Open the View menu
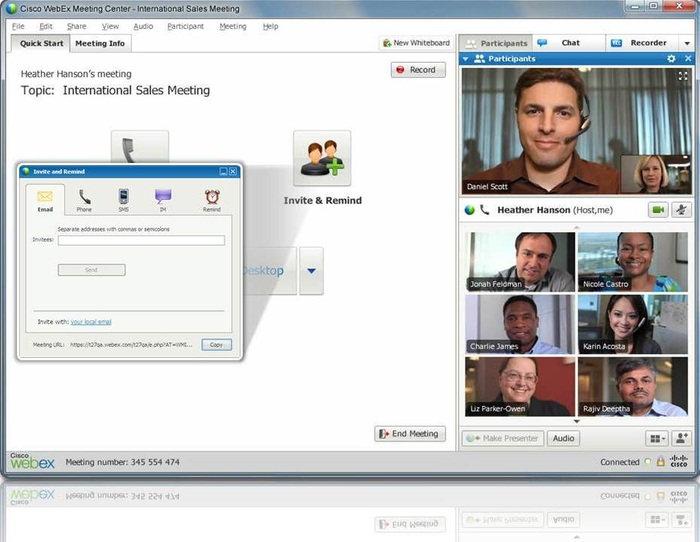 [110, 26]
